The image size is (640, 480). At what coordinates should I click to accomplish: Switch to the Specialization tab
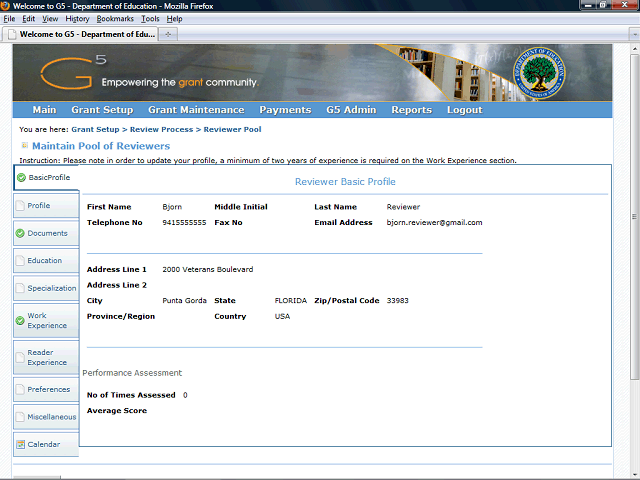tap(51, 288)
